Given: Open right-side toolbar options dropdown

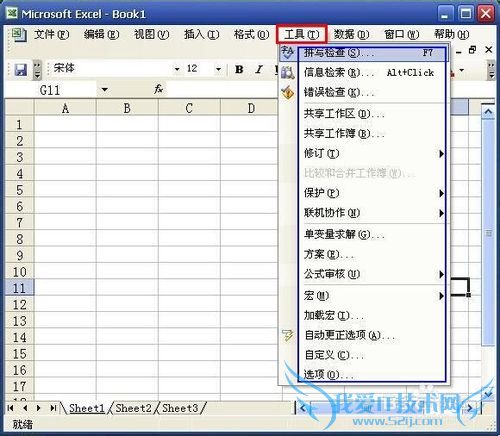Looking at the screenshot, I should pyautogui.click(x=491, y=70).
